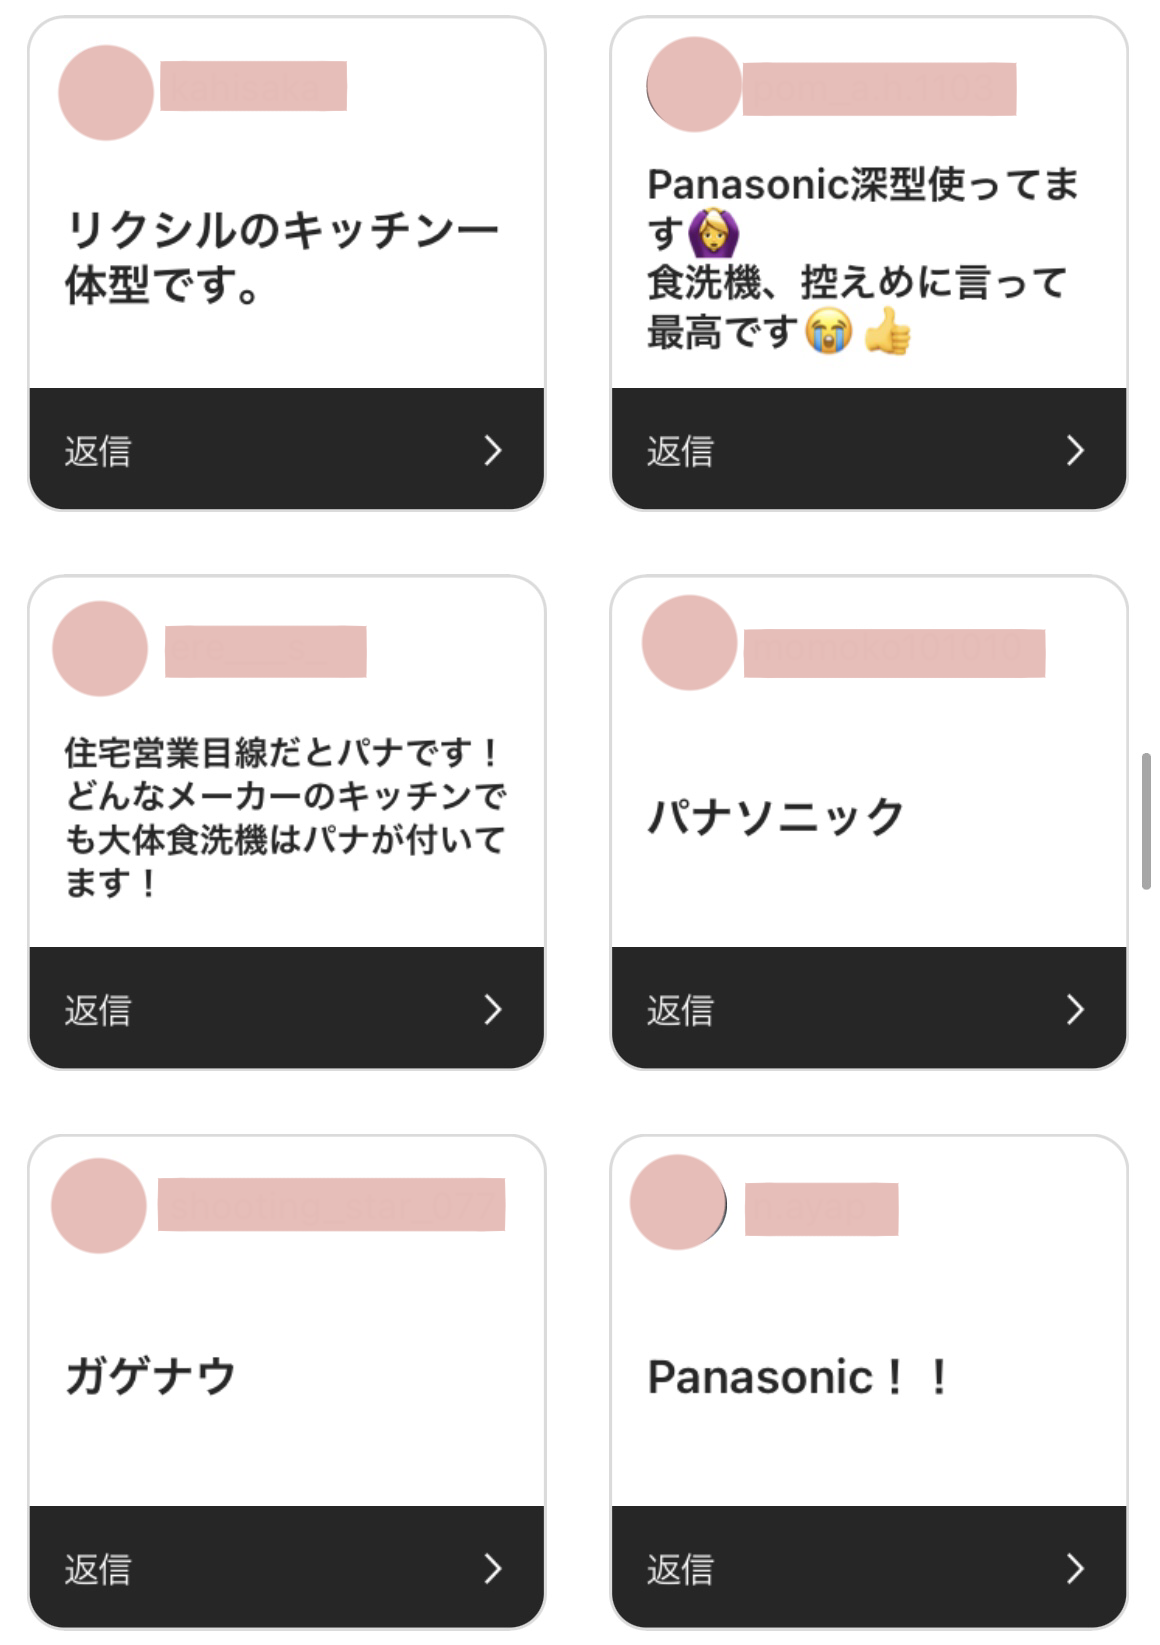1160x1645 pixels.
Task: Click the username on the ガゲナウ card
Action: pos(331,1204)
